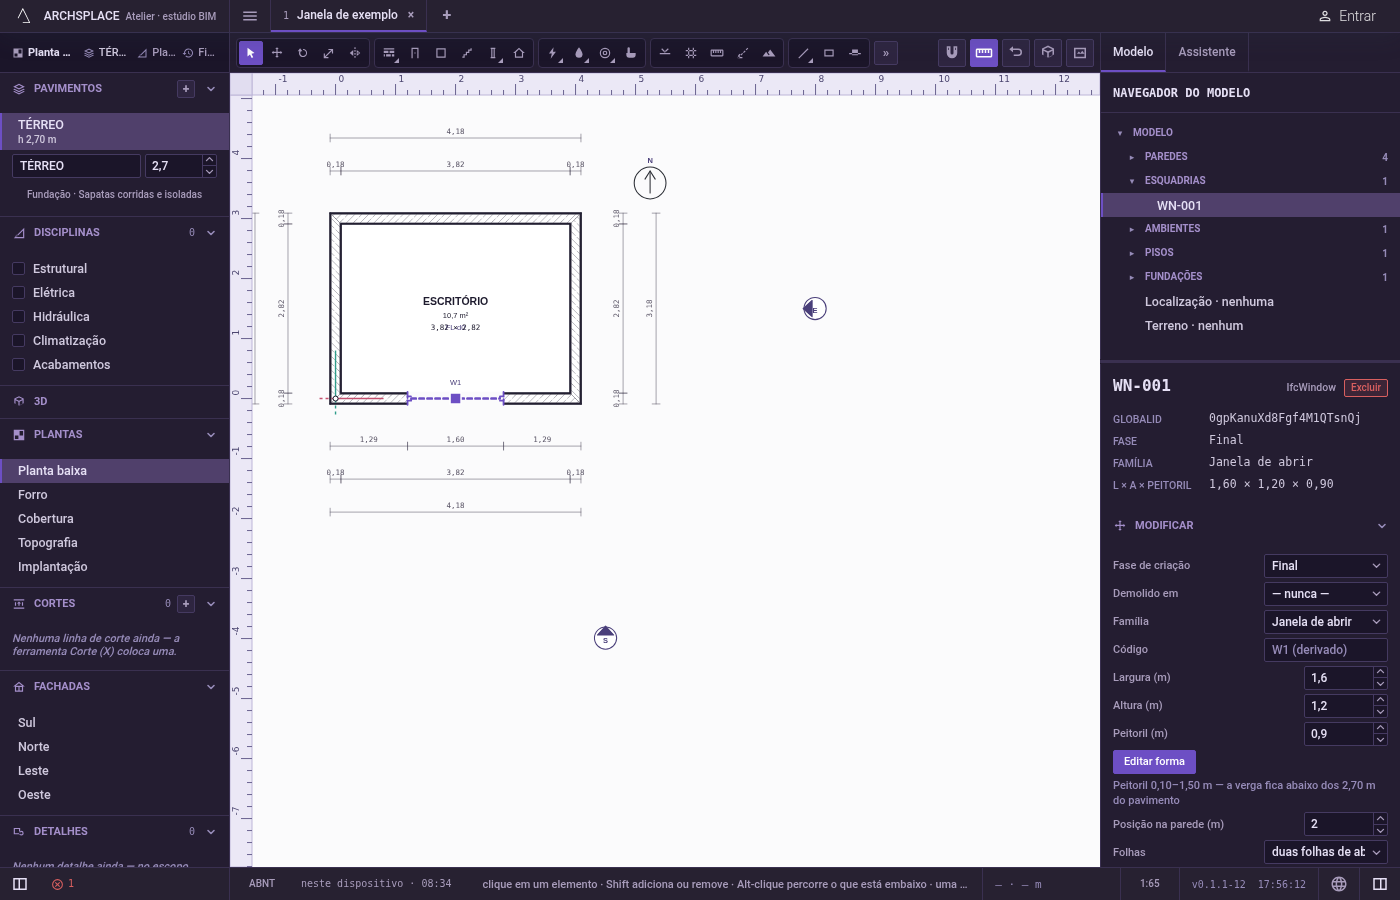Image resolution: width=1400 pixels, height=900 pixels.
Task: Pick the Roof tool
Action: coord(519,53)
